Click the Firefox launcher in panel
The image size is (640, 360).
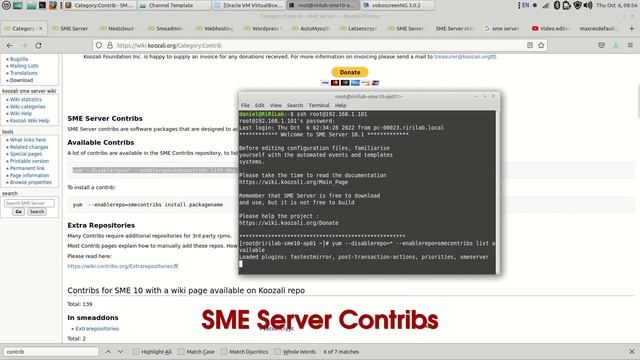(53, 5)
